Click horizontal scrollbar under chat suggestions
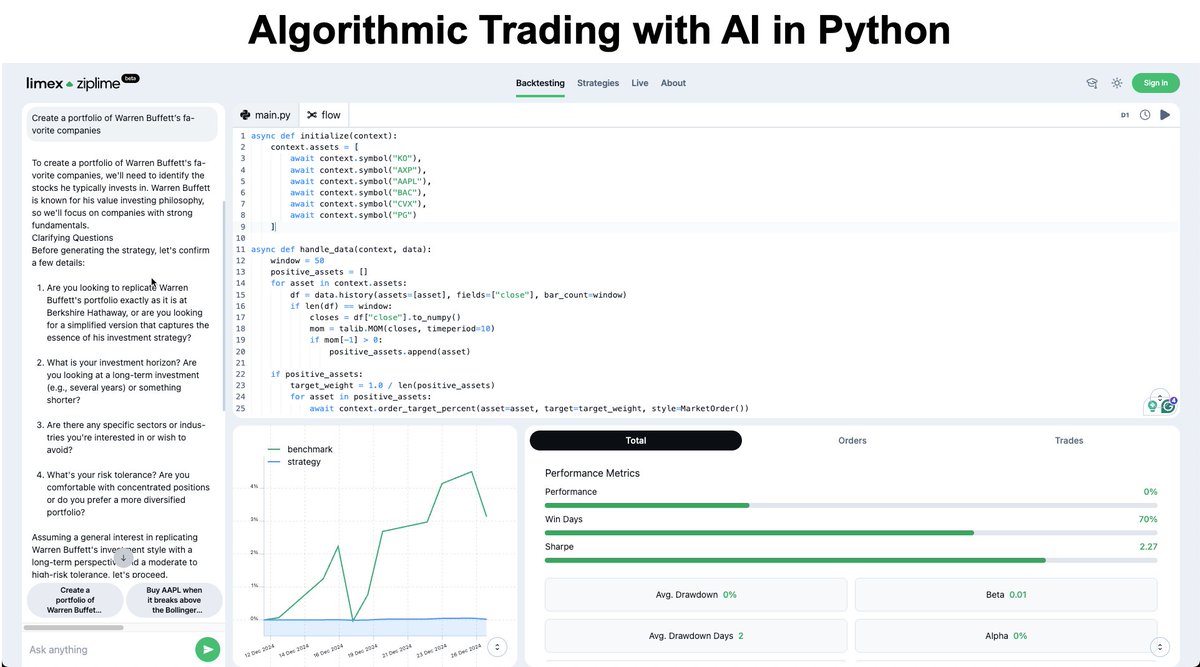 pyautogui.click(x=75, y=627)
